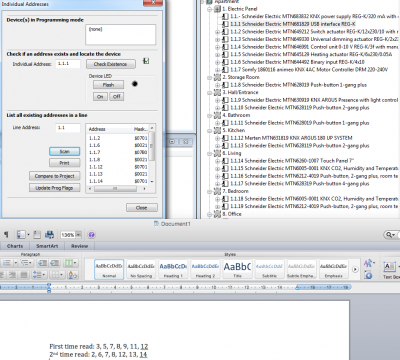Click the Sort A-Z icon

[x=73, y=275]
